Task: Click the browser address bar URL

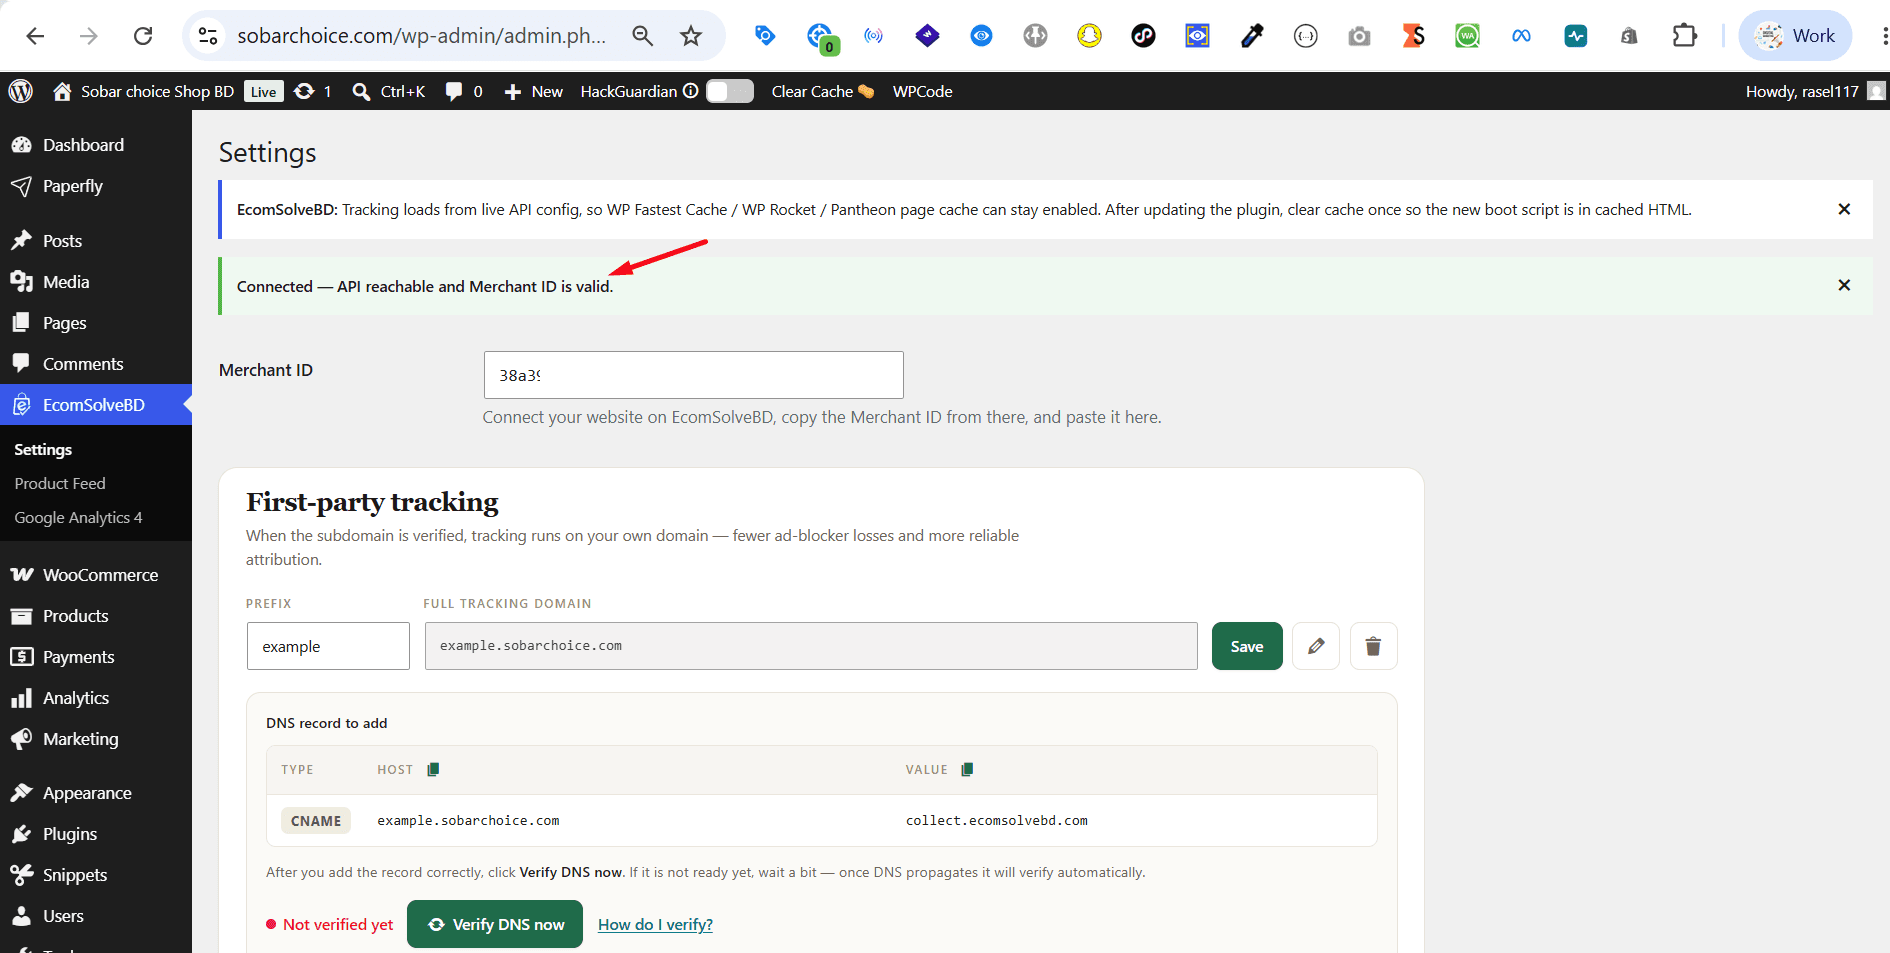Action: [421, 36]
